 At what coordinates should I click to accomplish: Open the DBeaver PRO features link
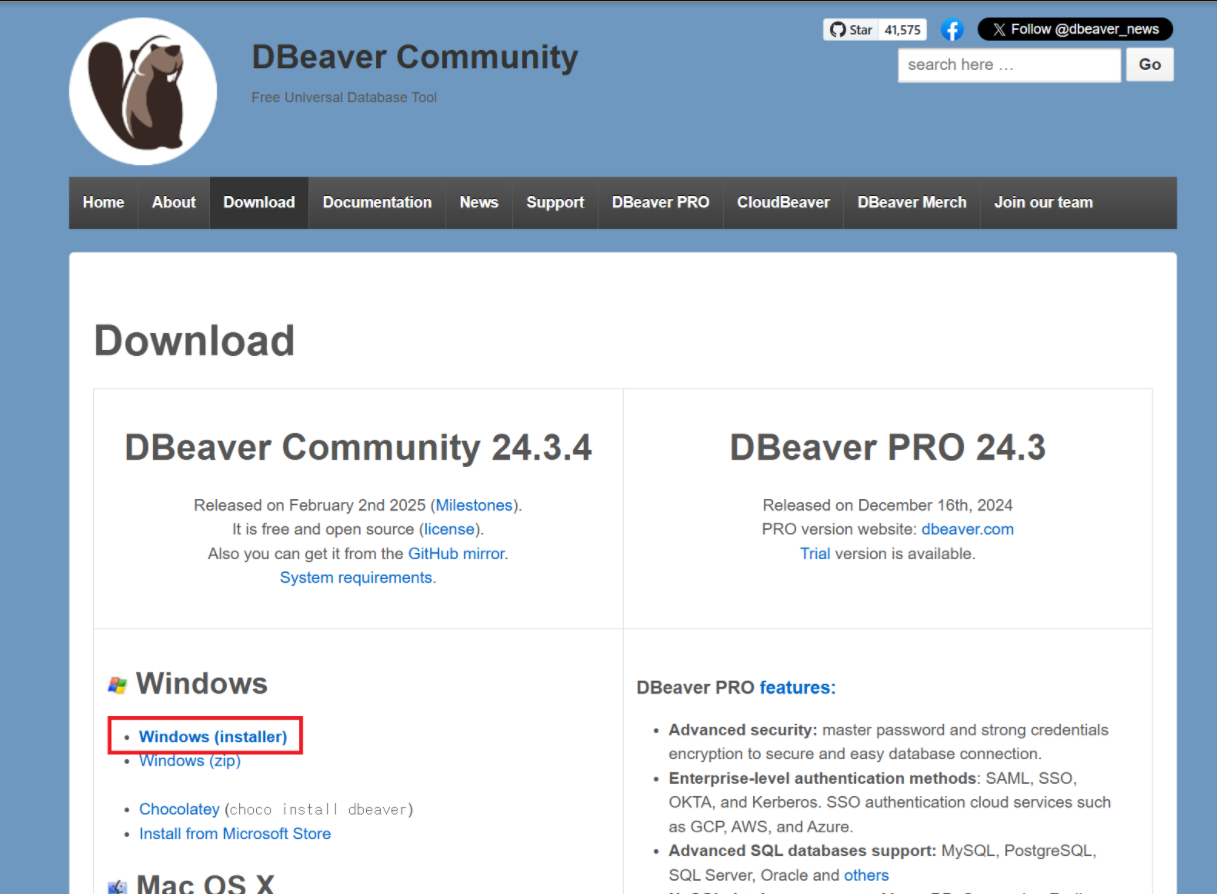tap(798, 687)
